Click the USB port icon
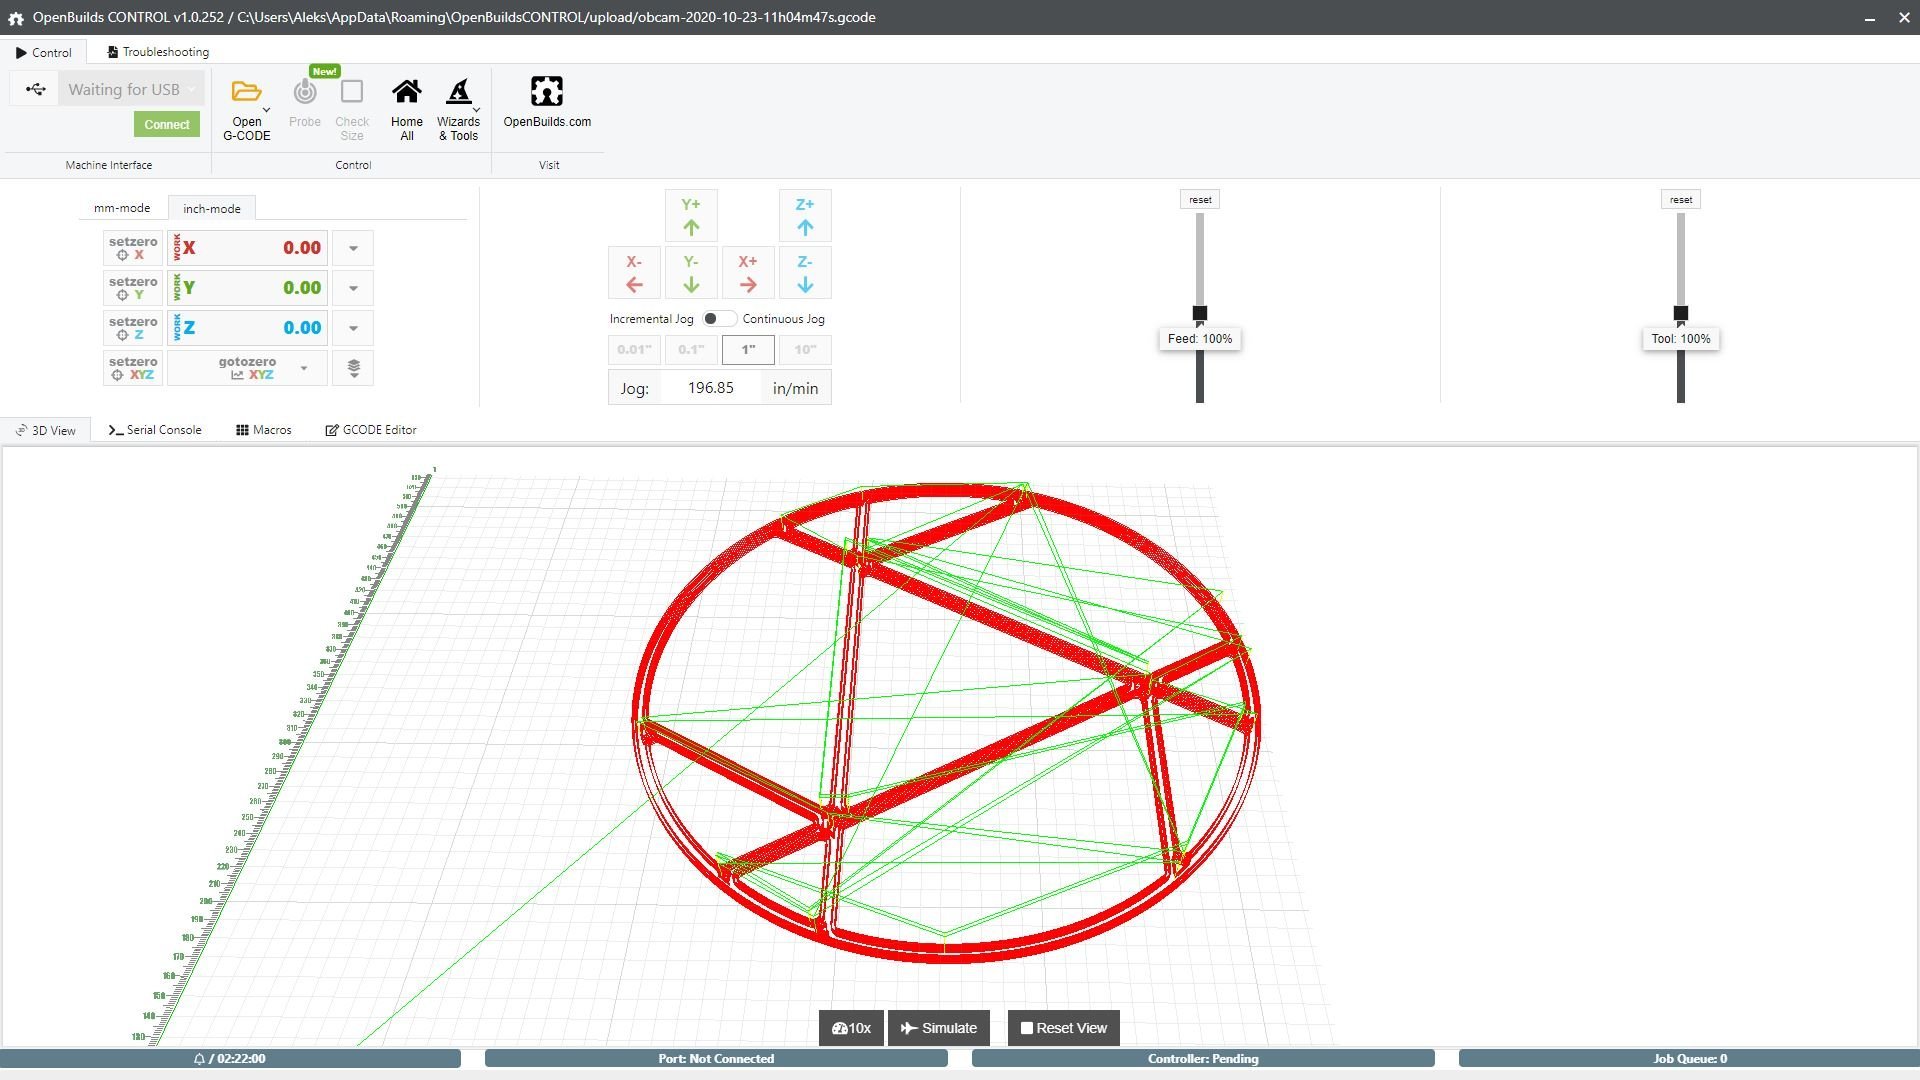1920x1080 pixels. pos(36,89)
